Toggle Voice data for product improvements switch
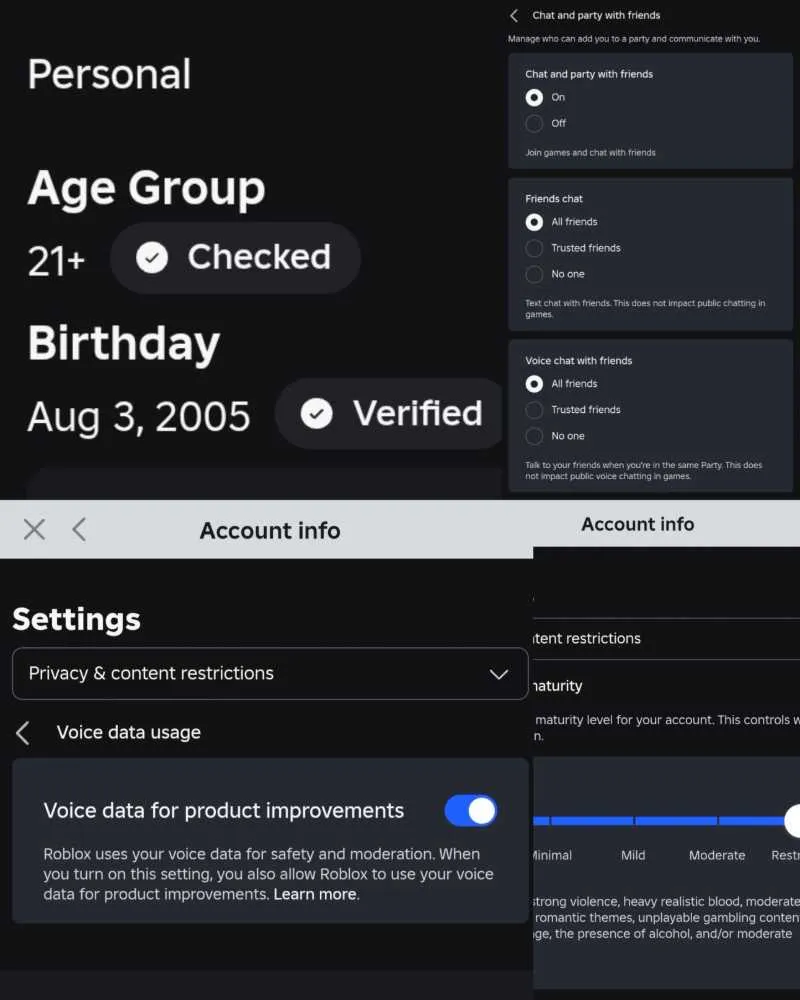 [471, 811]
